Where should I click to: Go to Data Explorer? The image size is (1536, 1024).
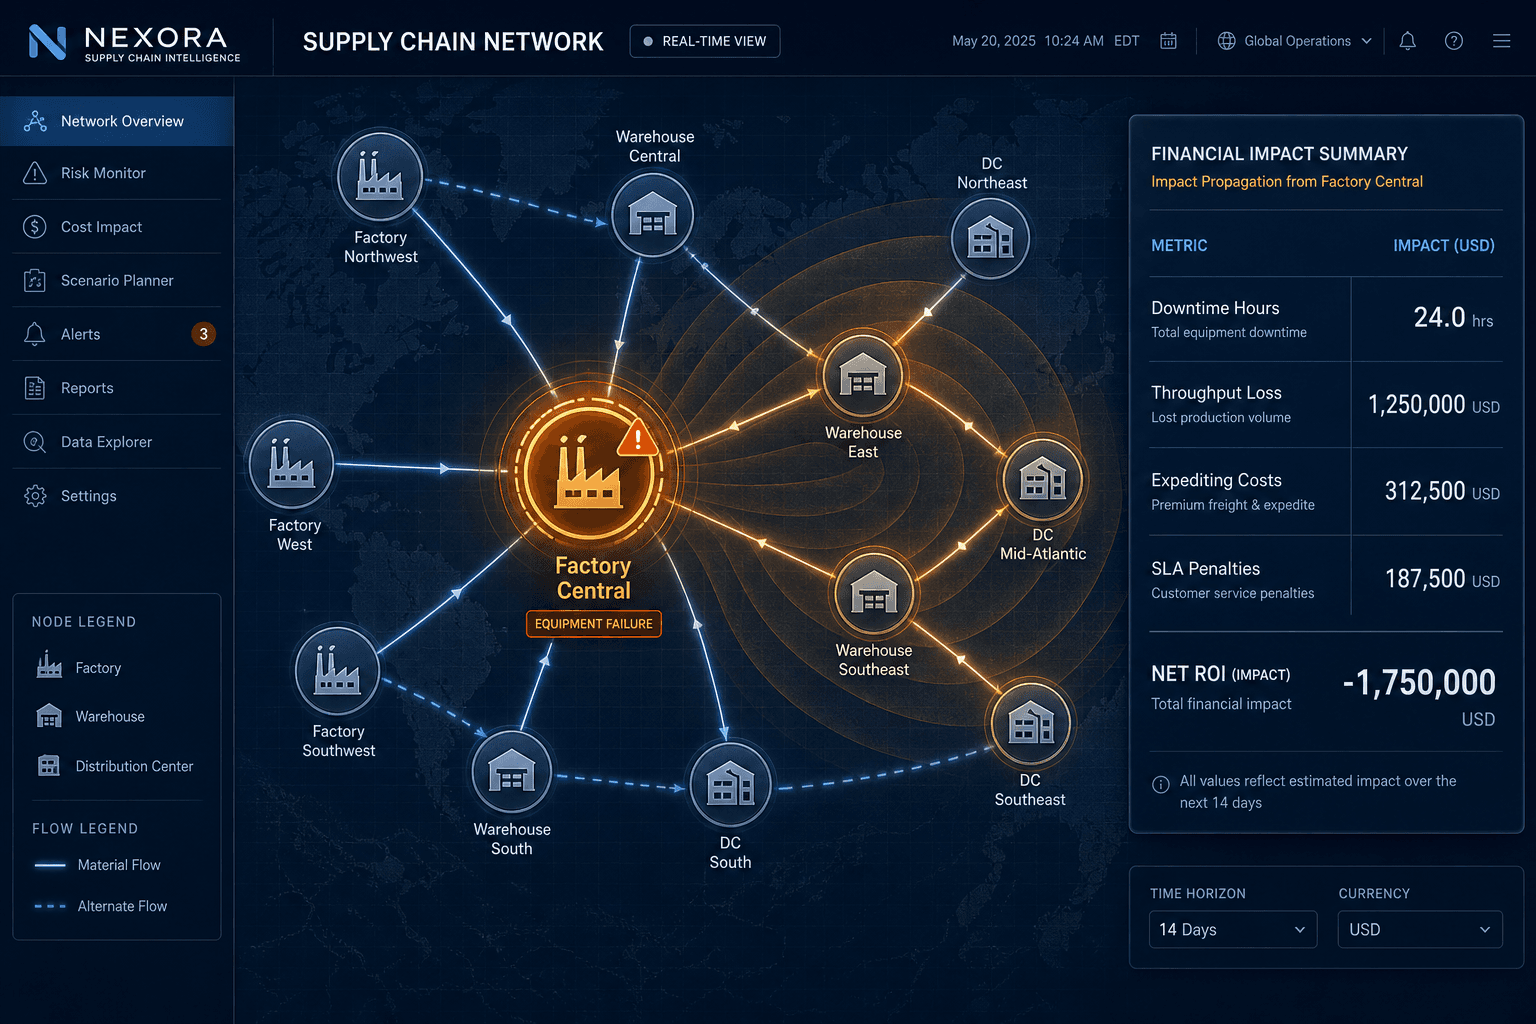[x=117, y=442]
